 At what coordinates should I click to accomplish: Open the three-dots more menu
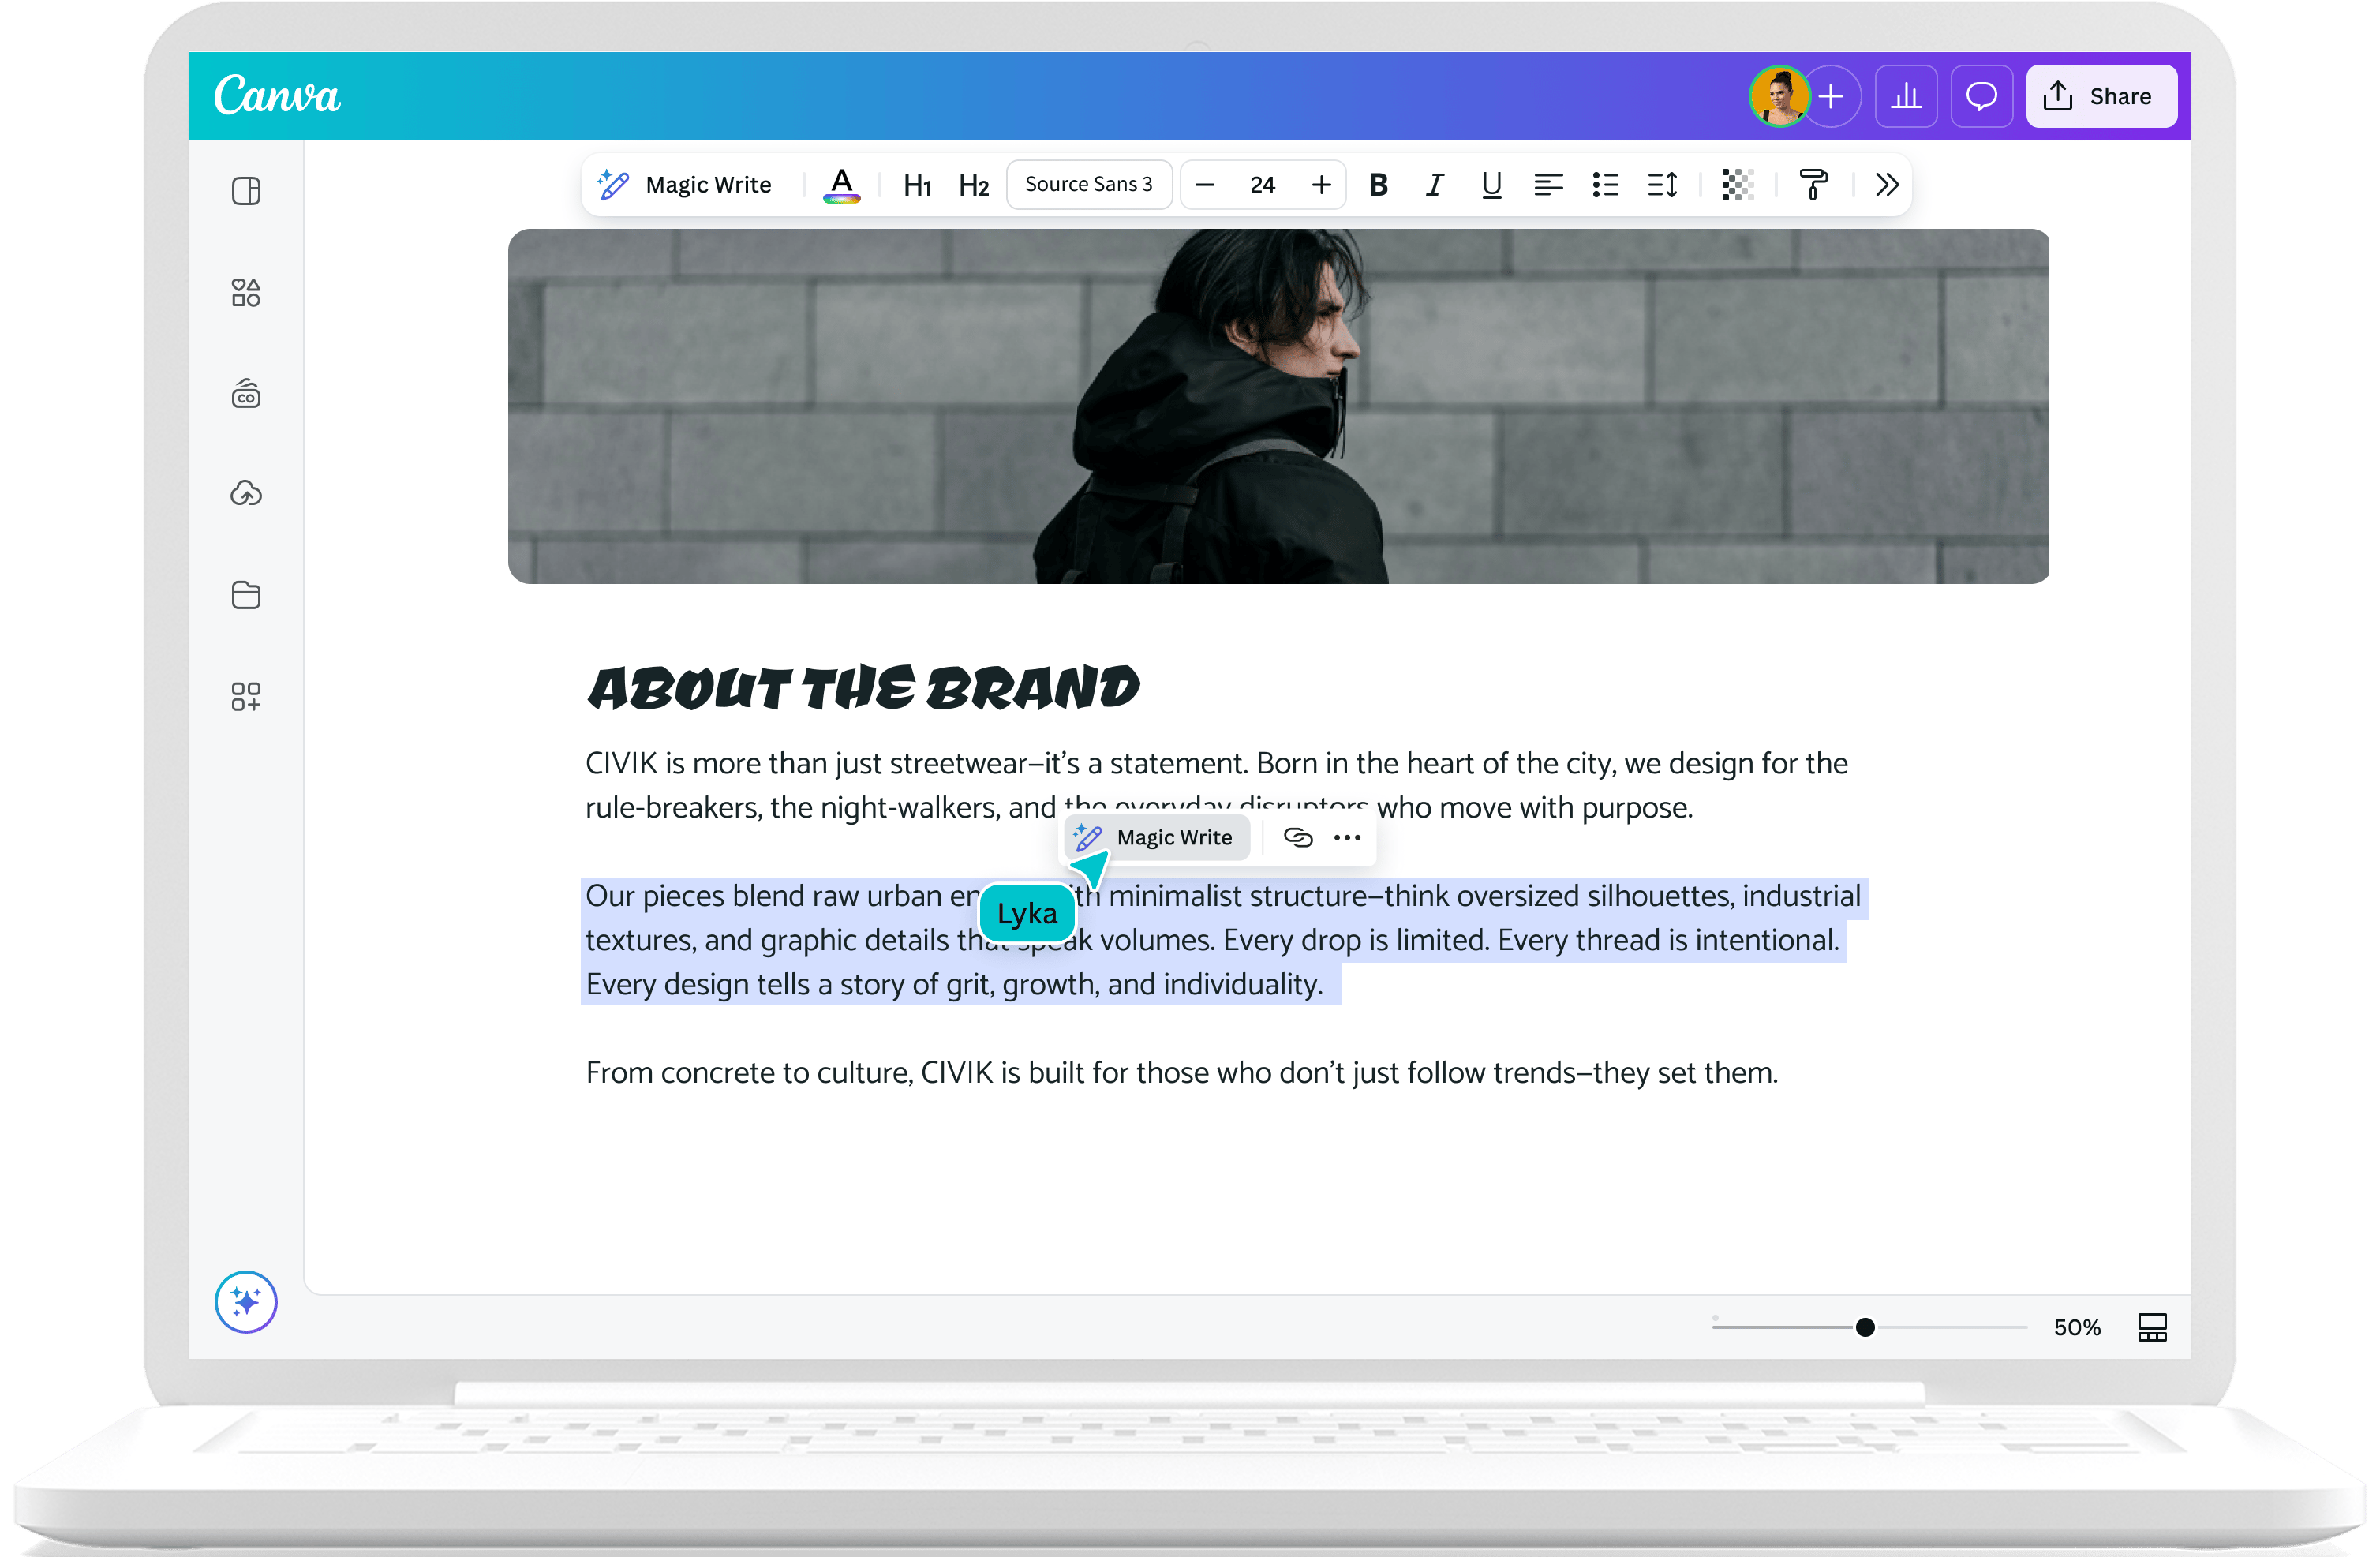pos(1347,838)
